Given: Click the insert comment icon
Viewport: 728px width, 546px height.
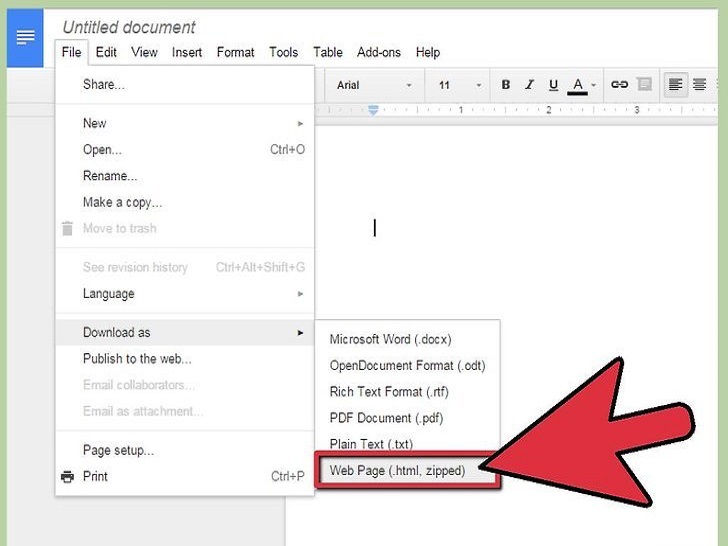Looking at the screenshot, I should click(x=644, y=85).
